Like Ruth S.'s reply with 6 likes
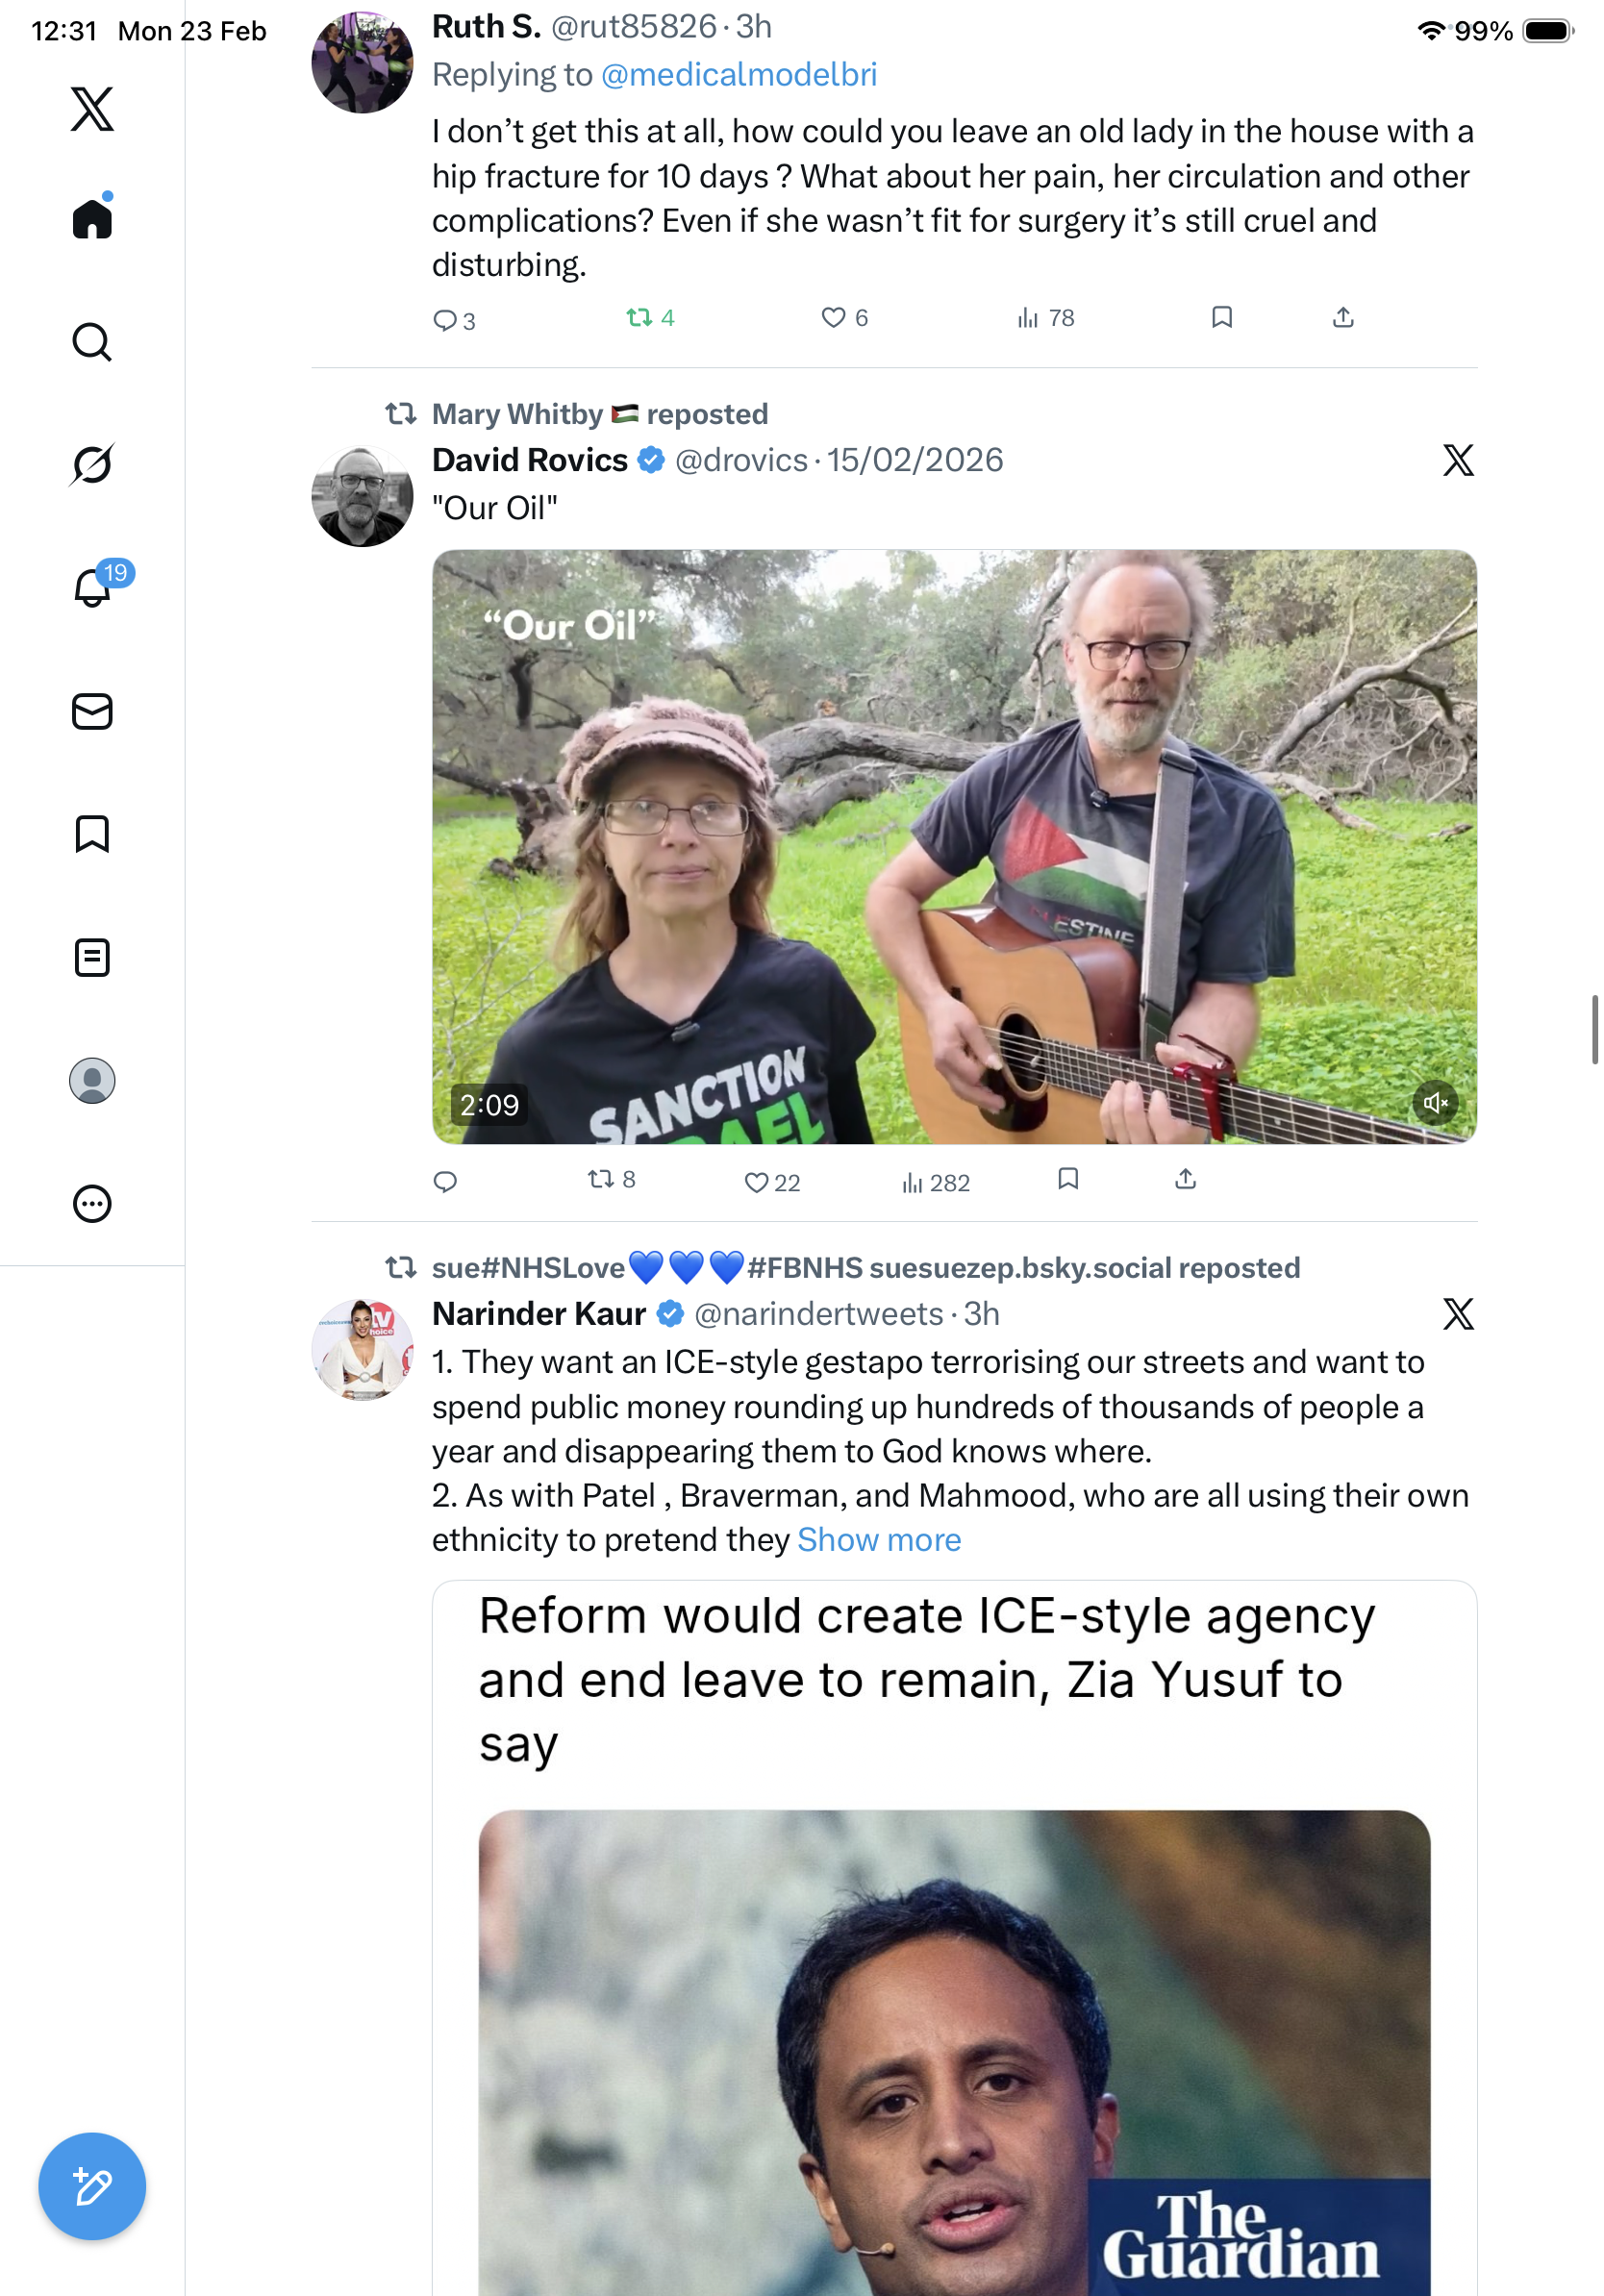This screenshot has height=2296, width=1604. (833, 318)
